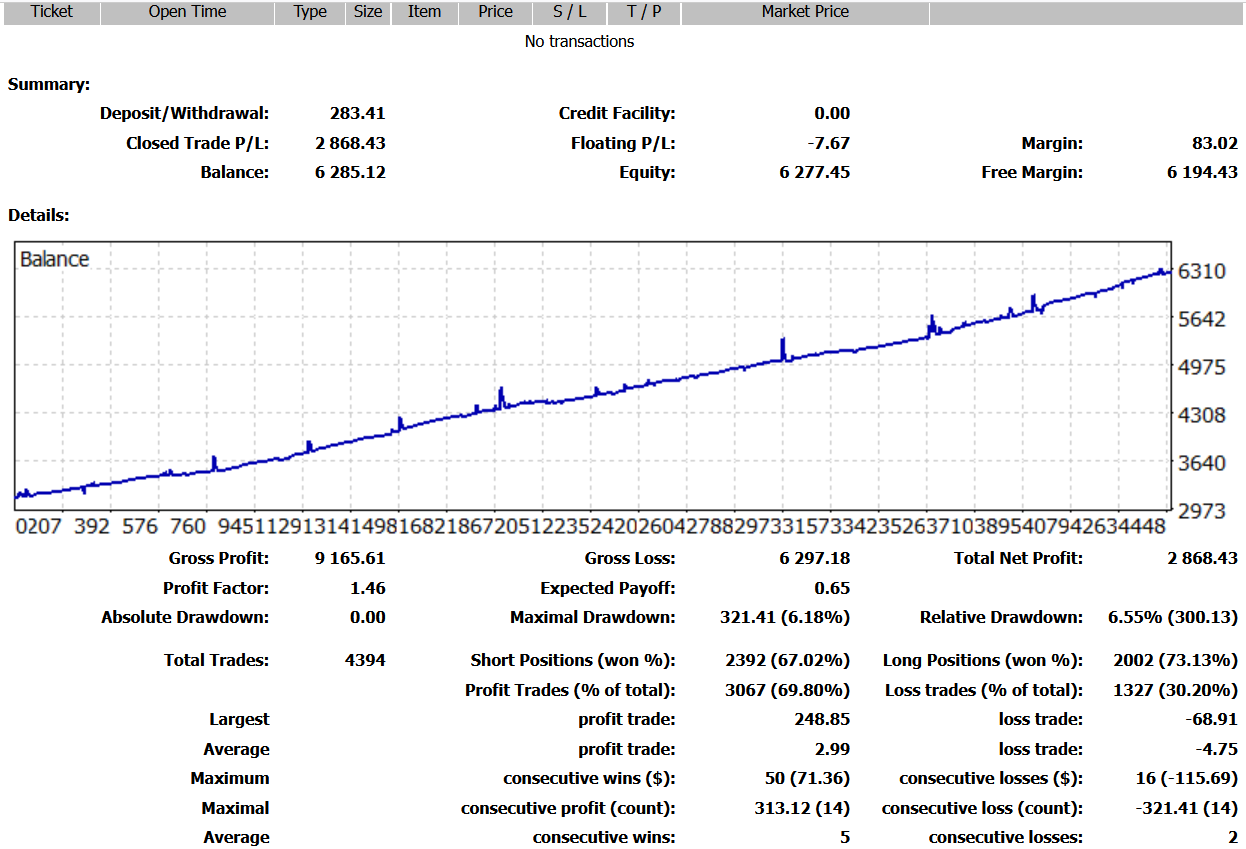Select the consecutive losses value 16 (-115.69)
Image resolution: width=1246 pixels, height=849 pixels.
point(1187,778)
